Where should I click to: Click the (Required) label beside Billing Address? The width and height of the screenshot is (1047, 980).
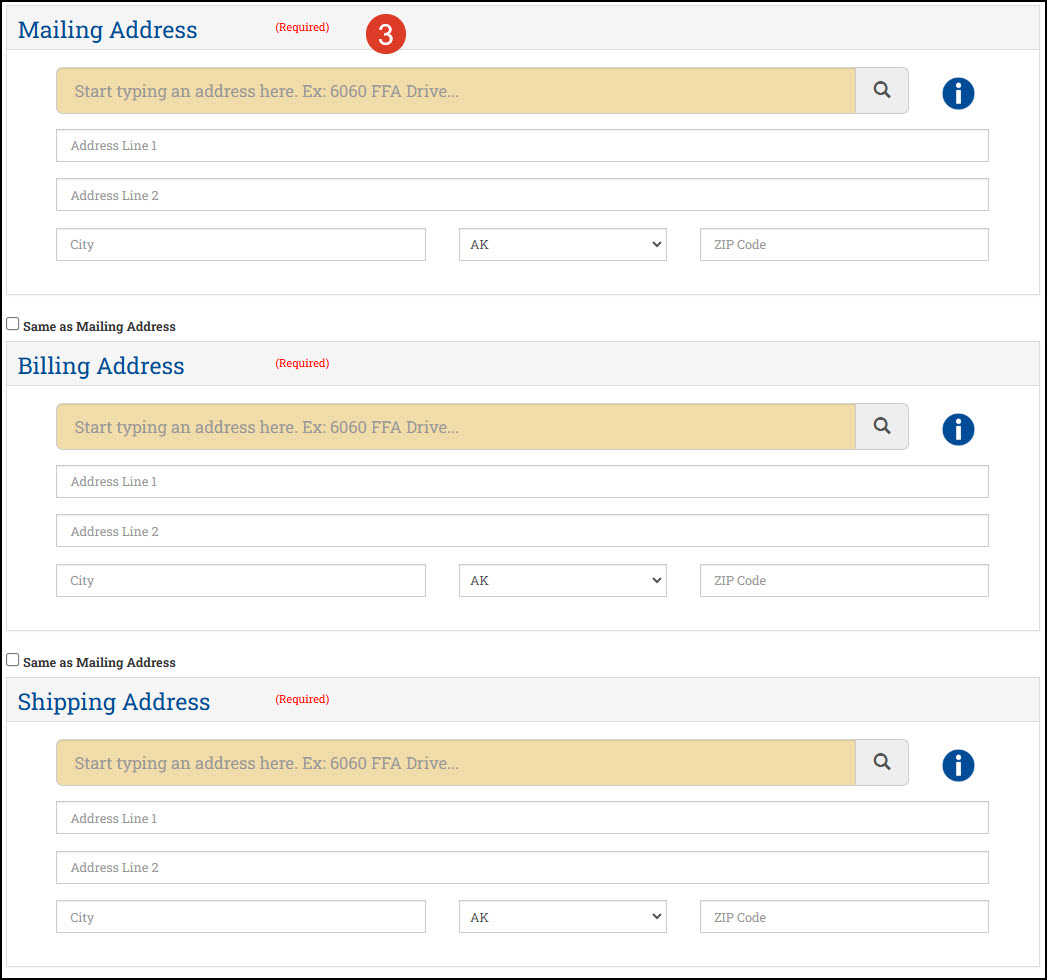[302, 363]
